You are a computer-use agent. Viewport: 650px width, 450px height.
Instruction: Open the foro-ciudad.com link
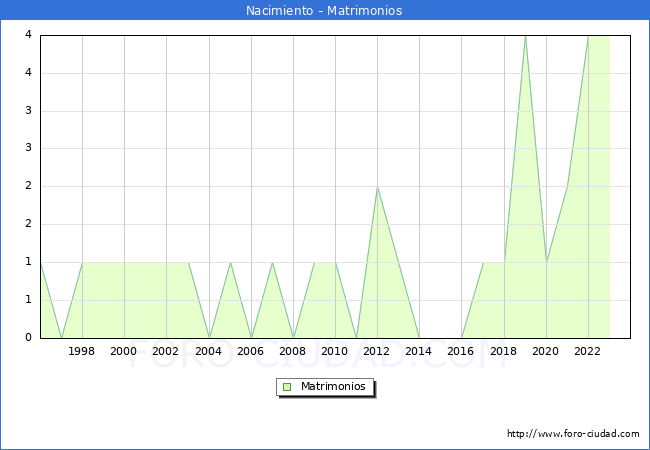[573, 434]
